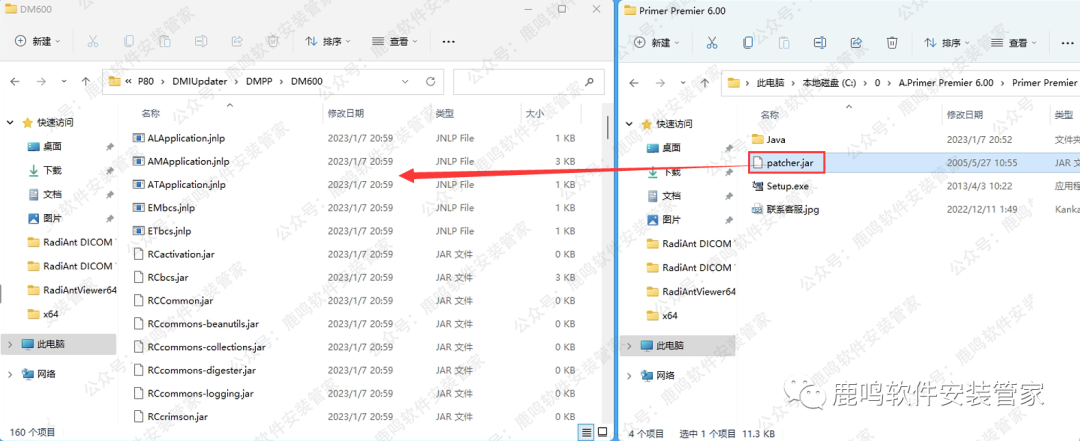Sort DM600 files by 大小 column header

pyautogui.click(x=535, y=113)
